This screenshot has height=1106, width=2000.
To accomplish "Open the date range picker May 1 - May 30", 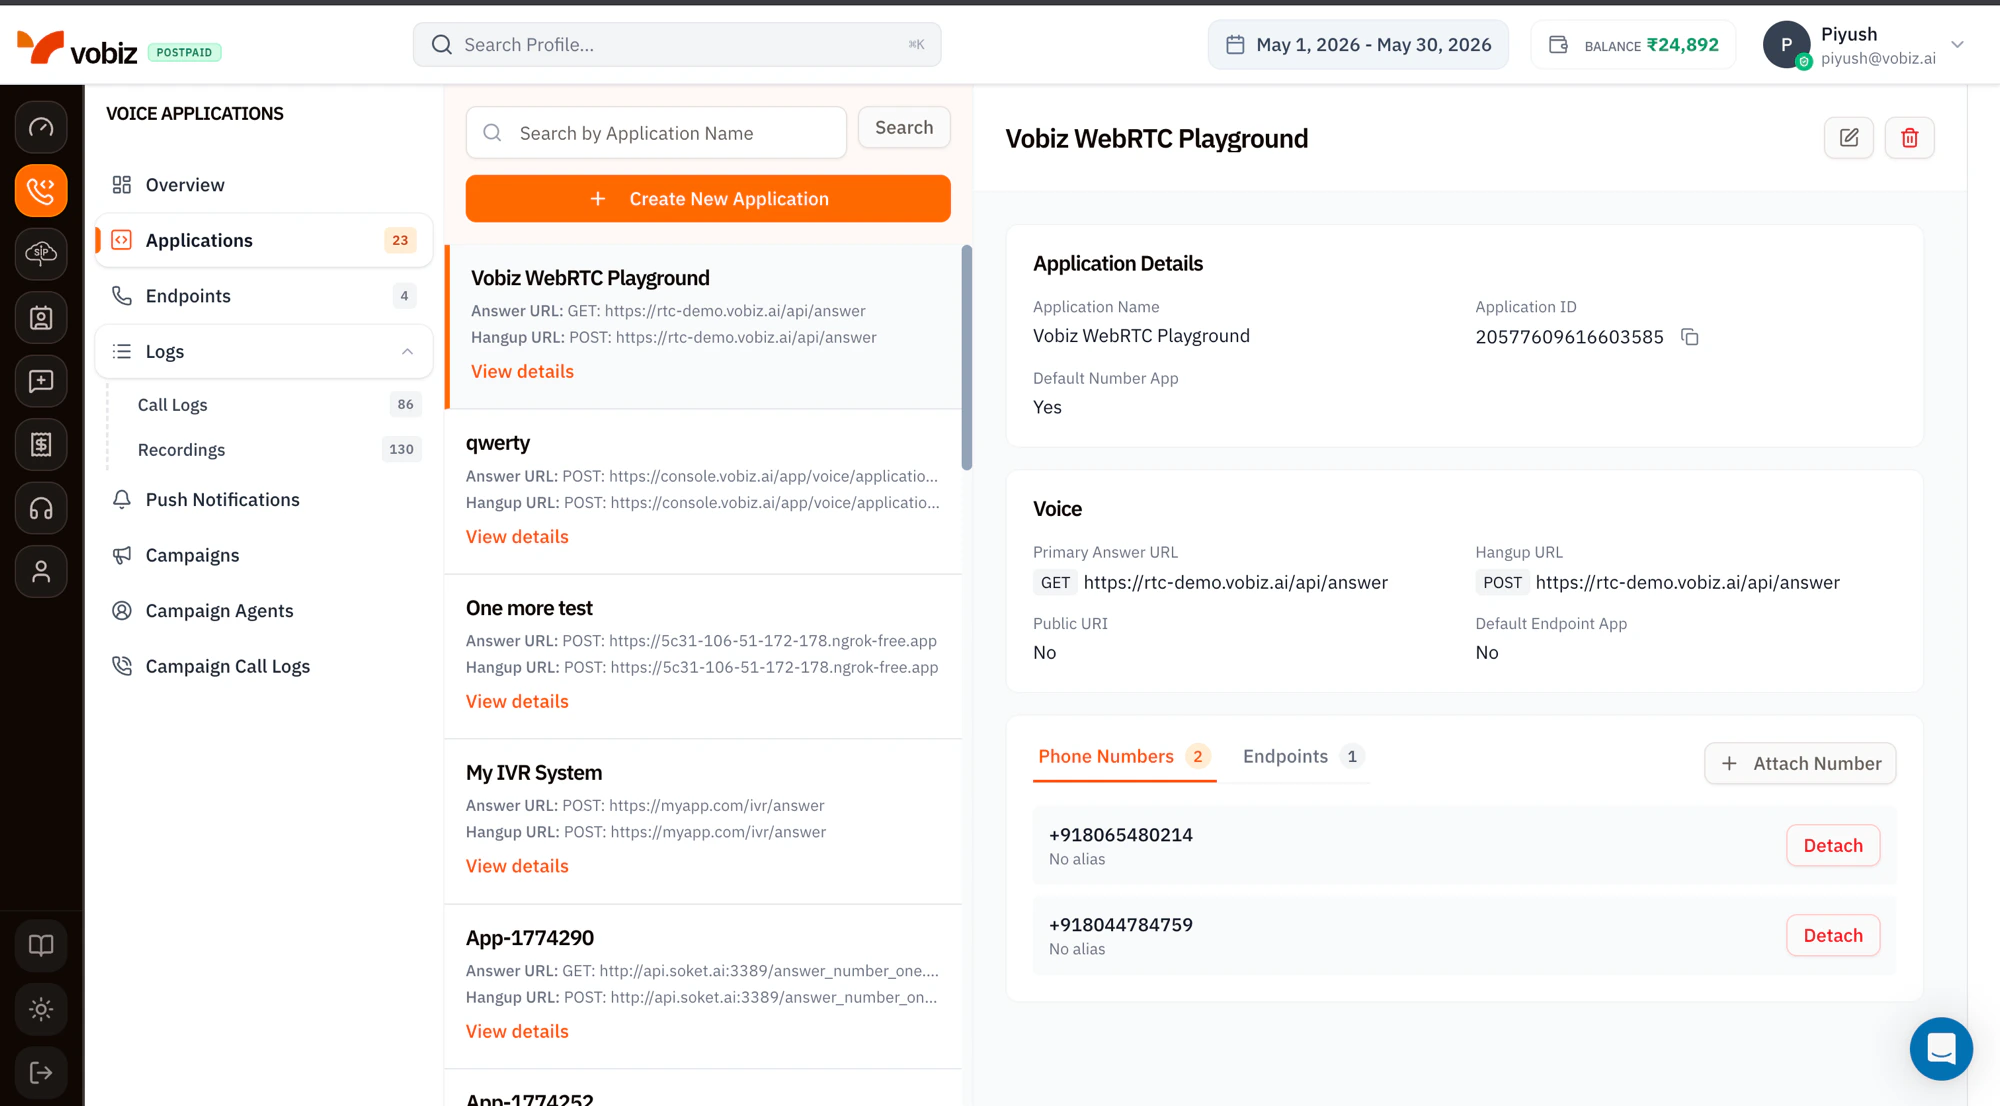I will pyautogui.click(x=1358, y=45).
